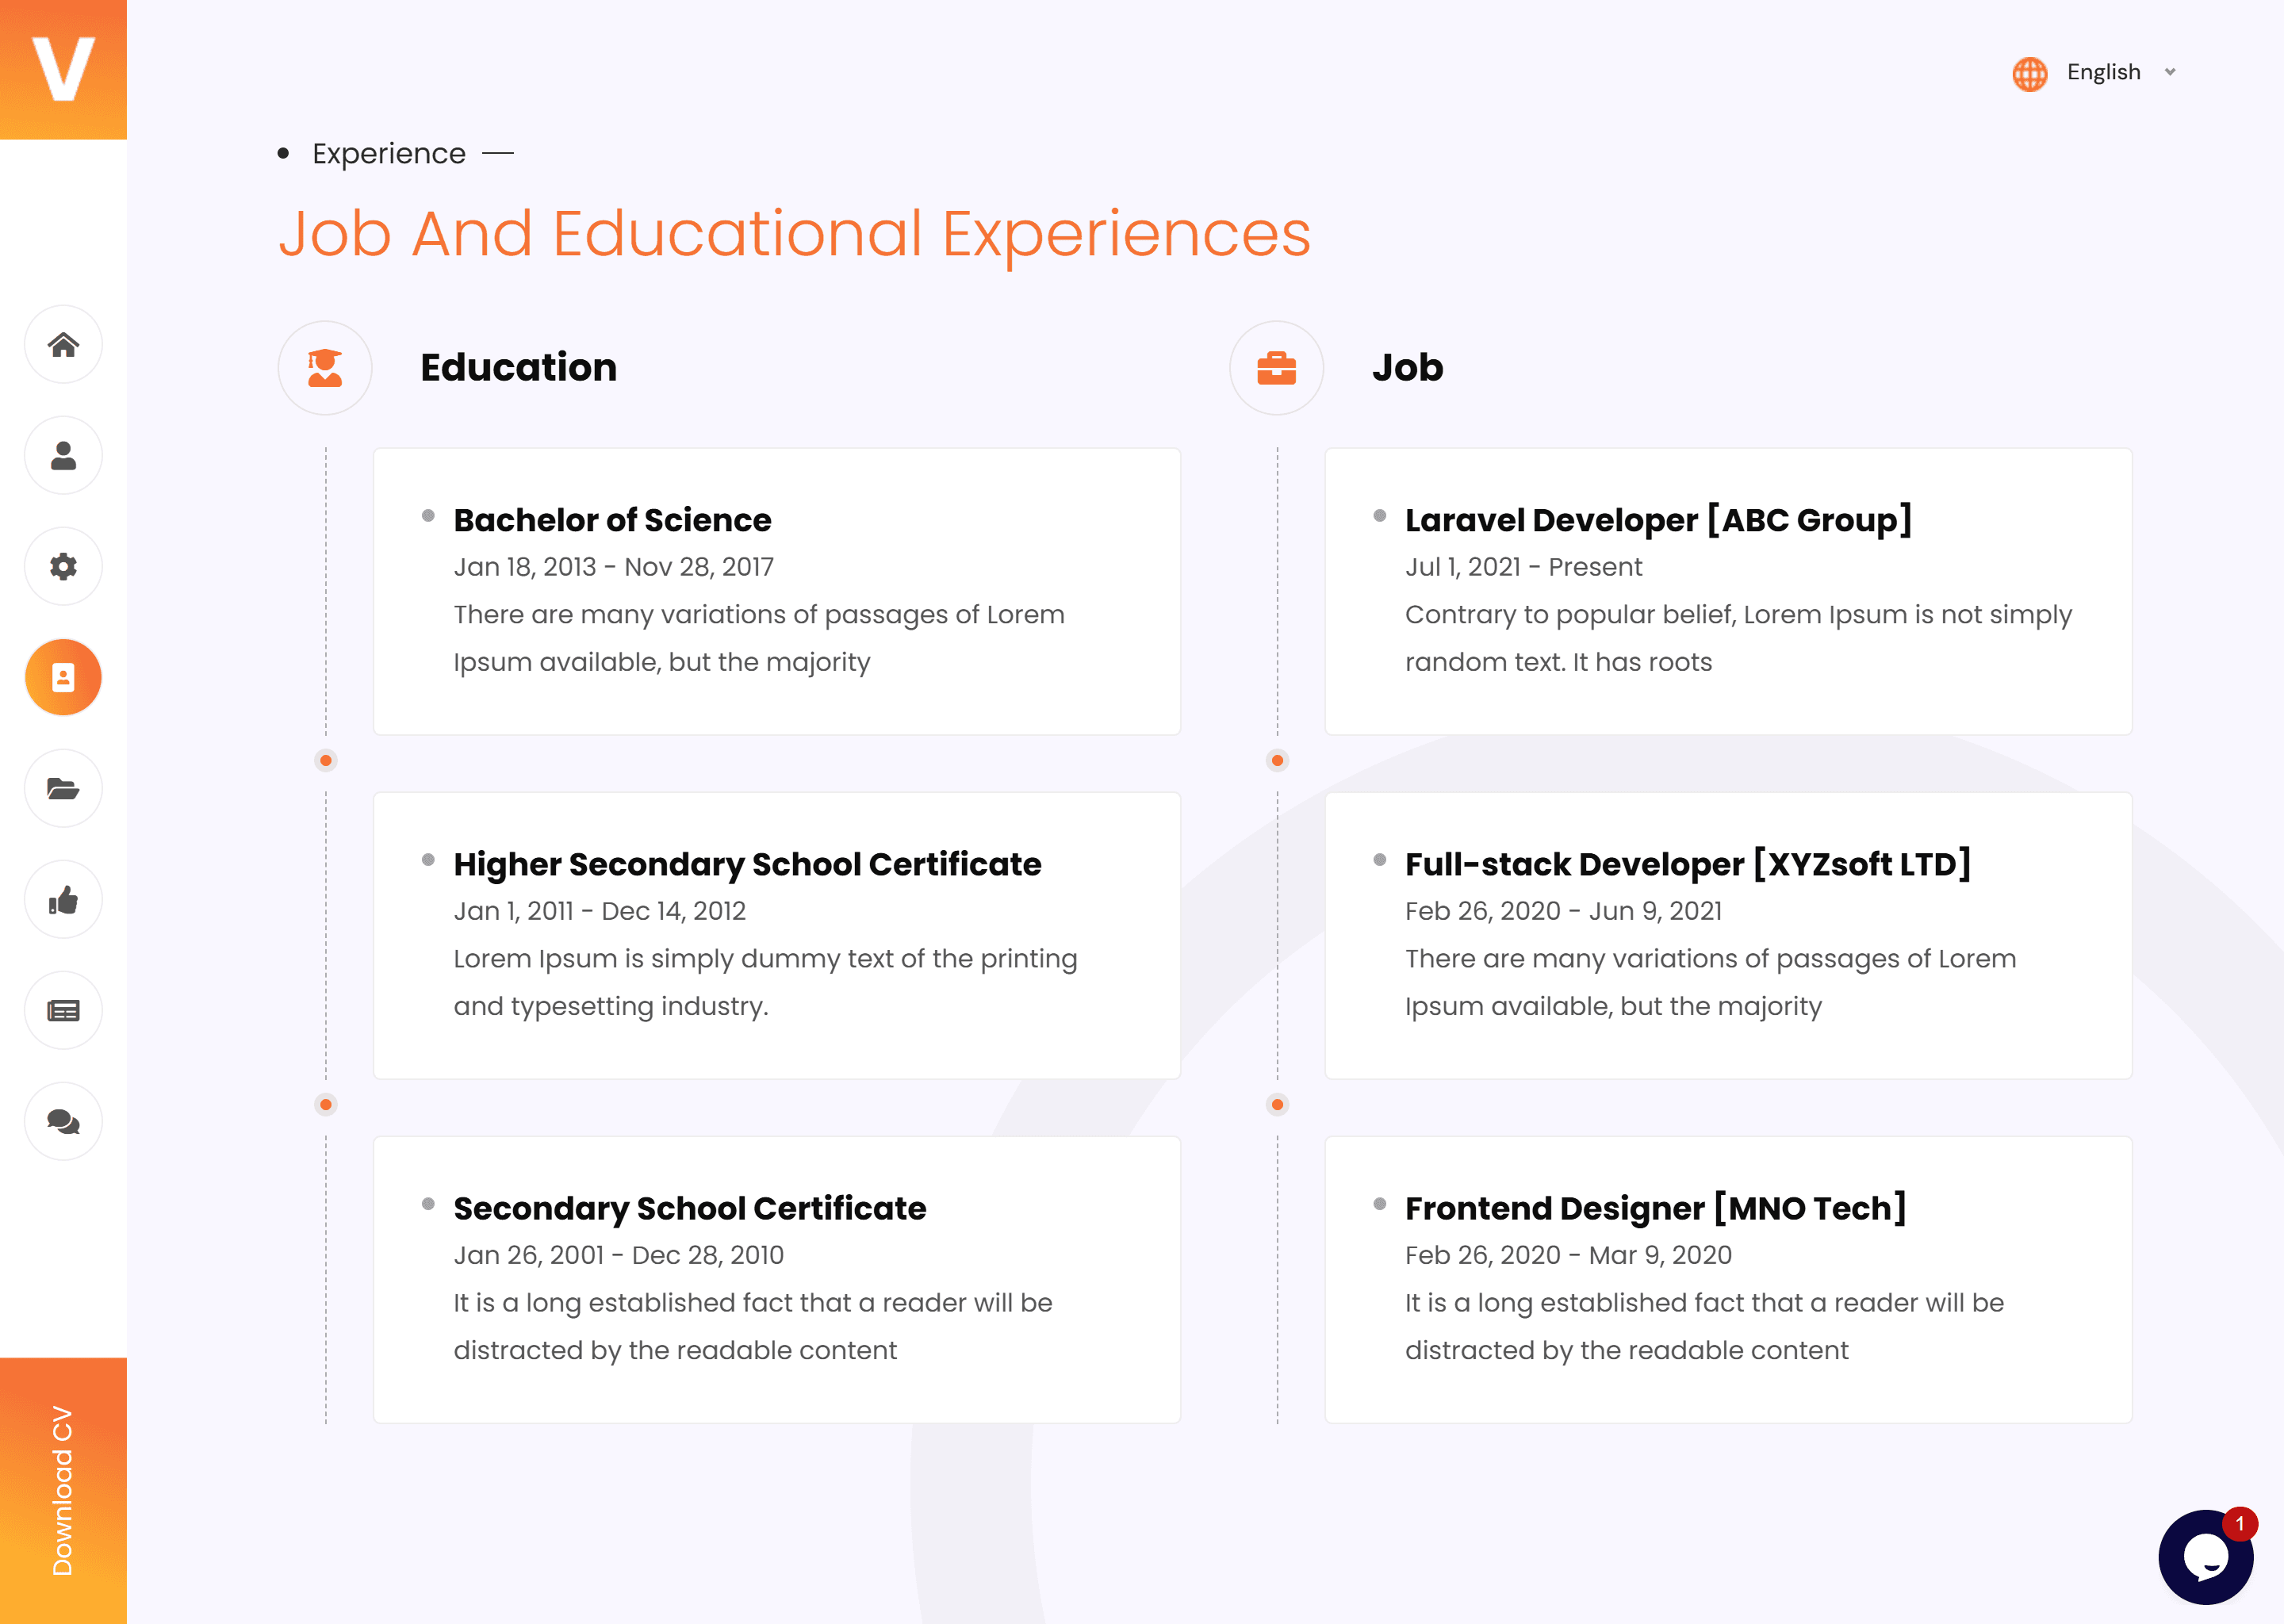This screenshot has width=2284, height=1624.
Task: Open the live chat widget
Action: coord(2205,1556)
